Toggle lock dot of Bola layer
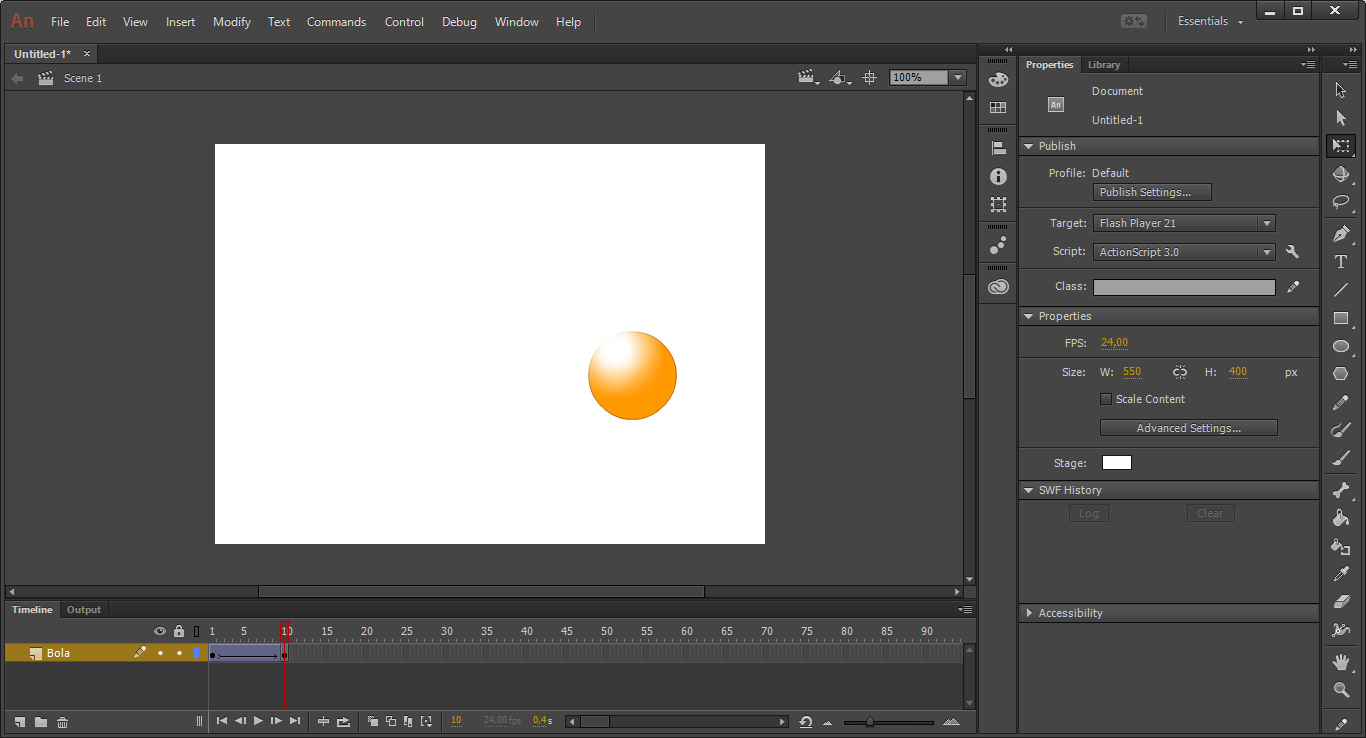This screenshot has width=1366, height=738. (179, 653)
